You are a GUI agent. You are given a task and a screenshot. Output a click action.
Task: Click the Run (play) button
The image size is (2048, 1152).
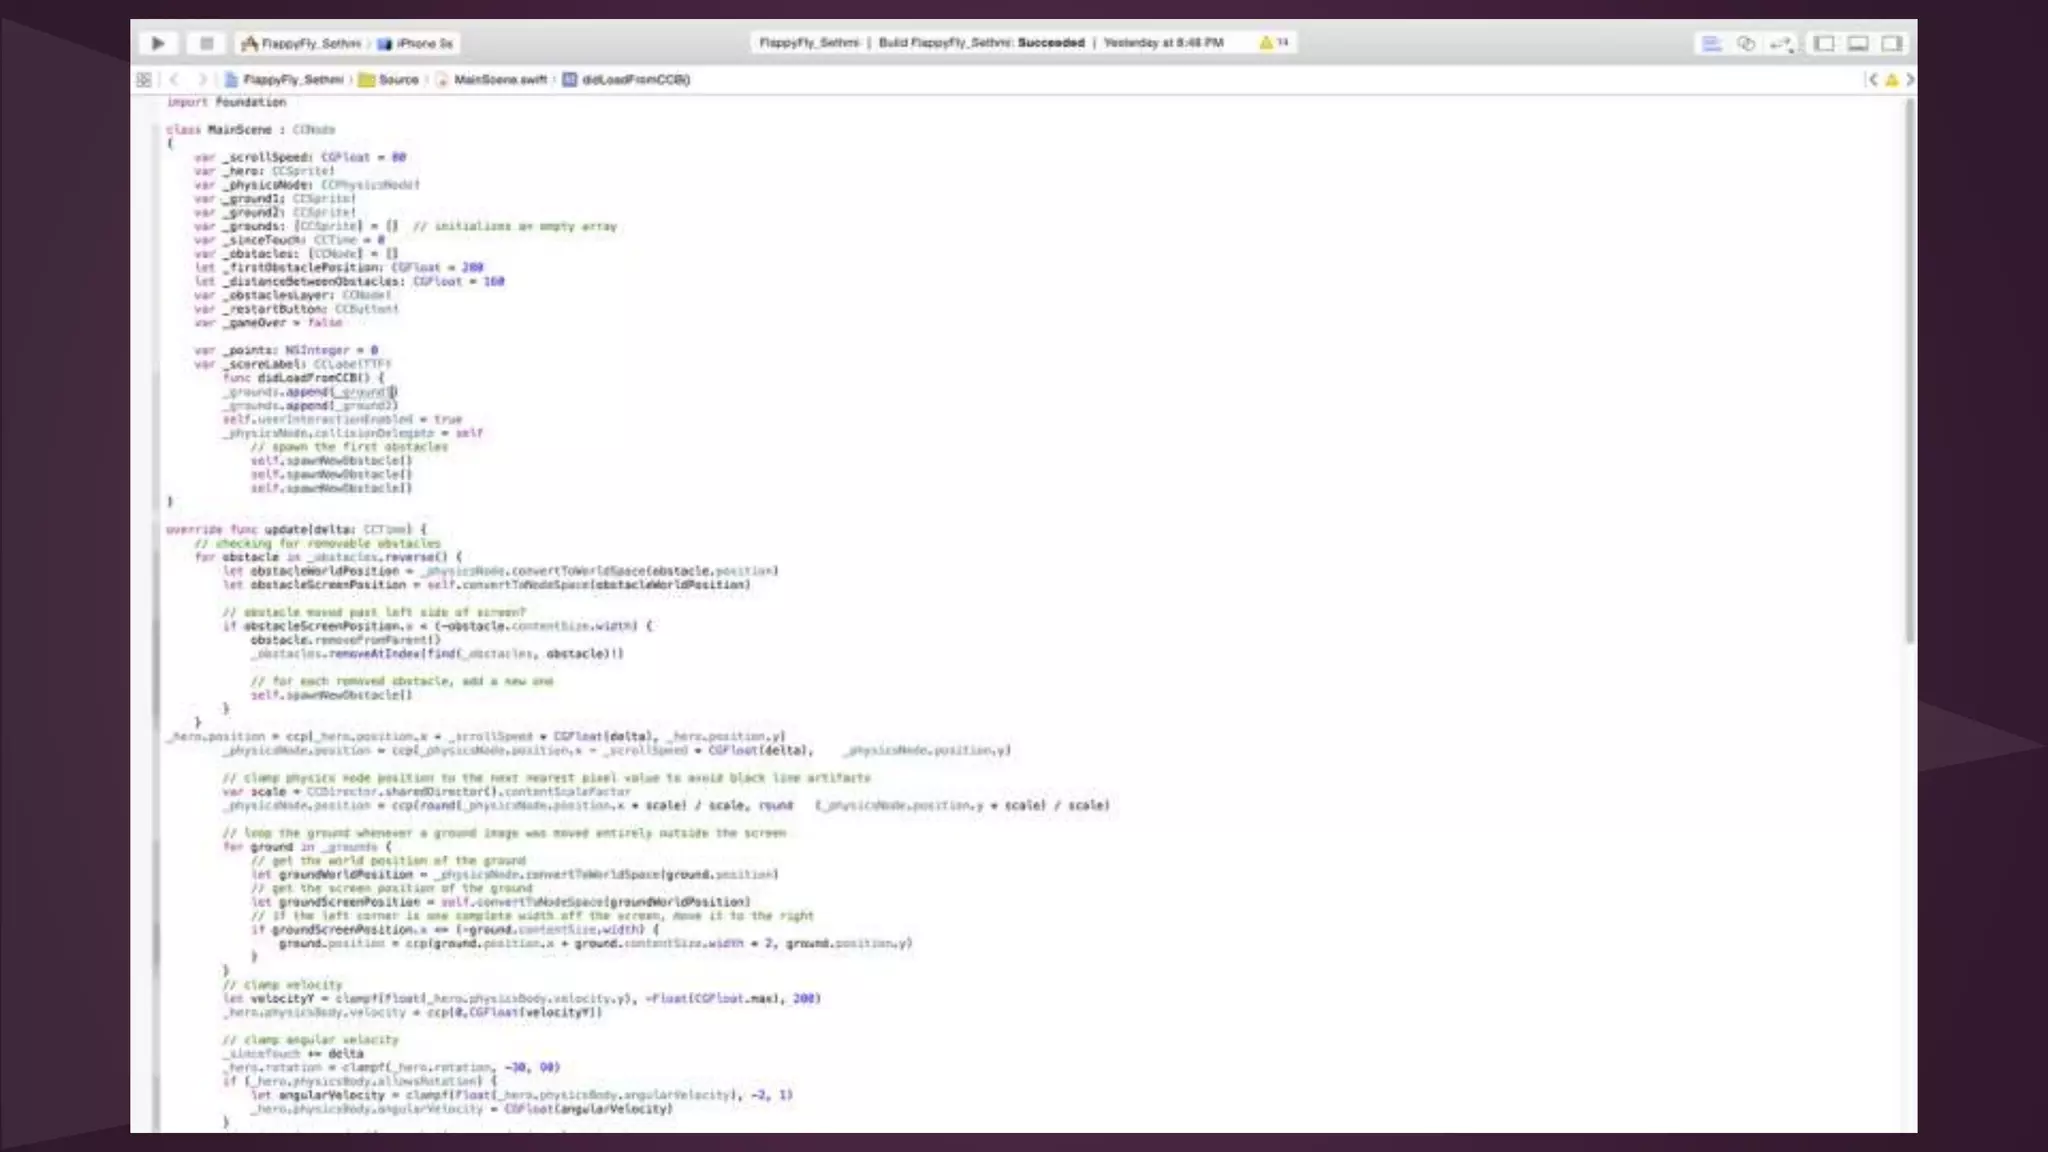[x=158, y=43]
